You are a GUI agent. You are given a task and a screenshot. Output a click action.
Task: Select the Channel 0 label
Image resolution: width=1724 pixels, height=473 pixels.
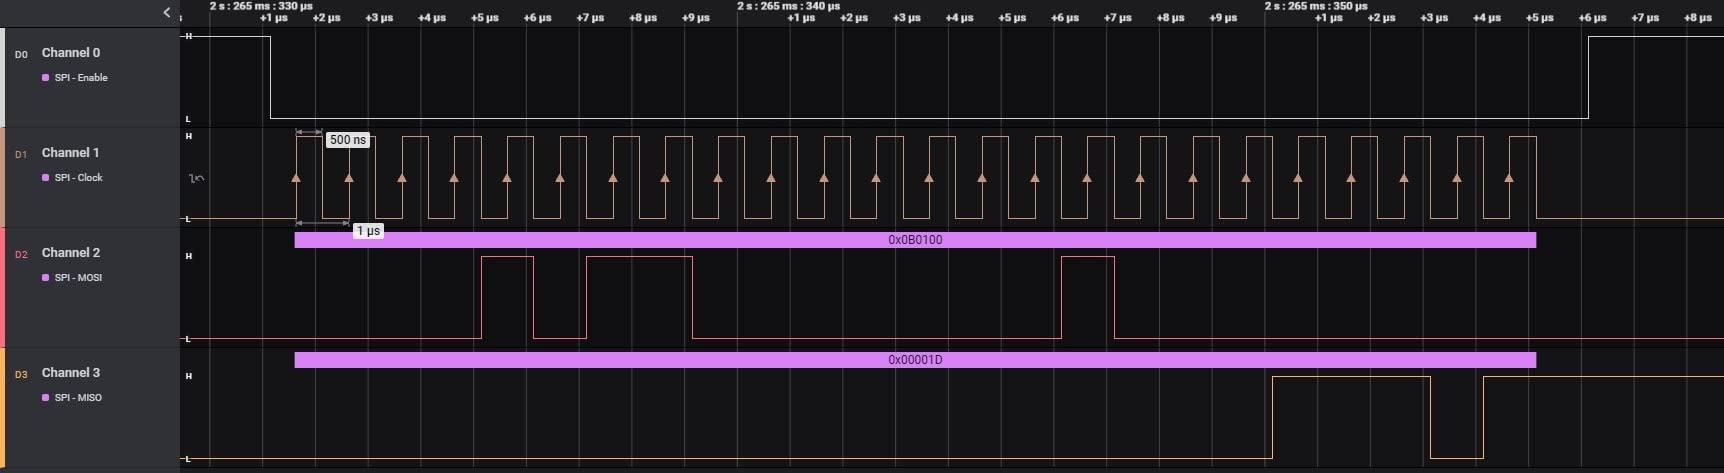point(71,53)
